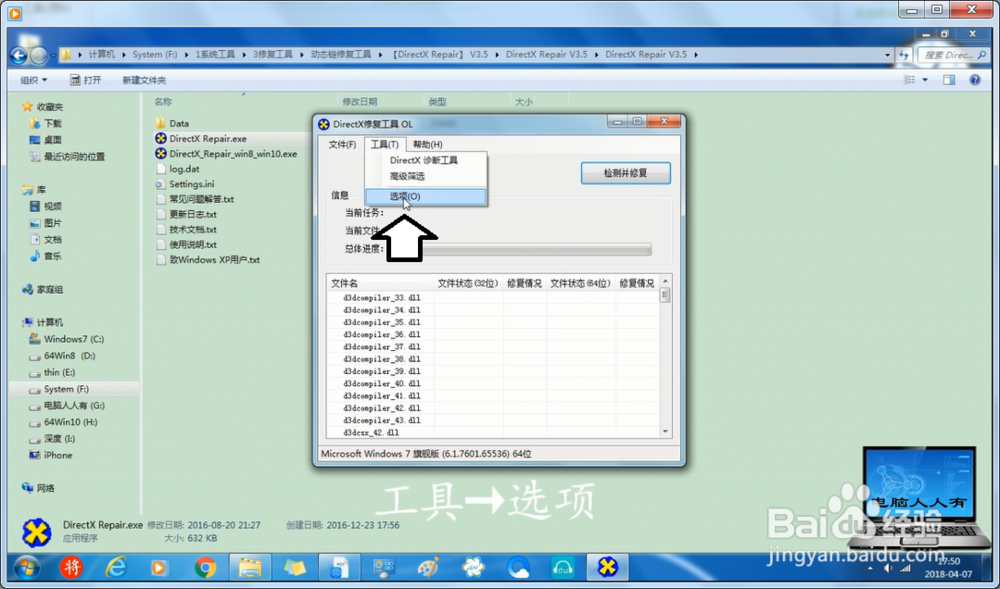Select 使用说明.txt file
Screen dimensions: 1000x589
pyautogui.click(x=186, y=245)
